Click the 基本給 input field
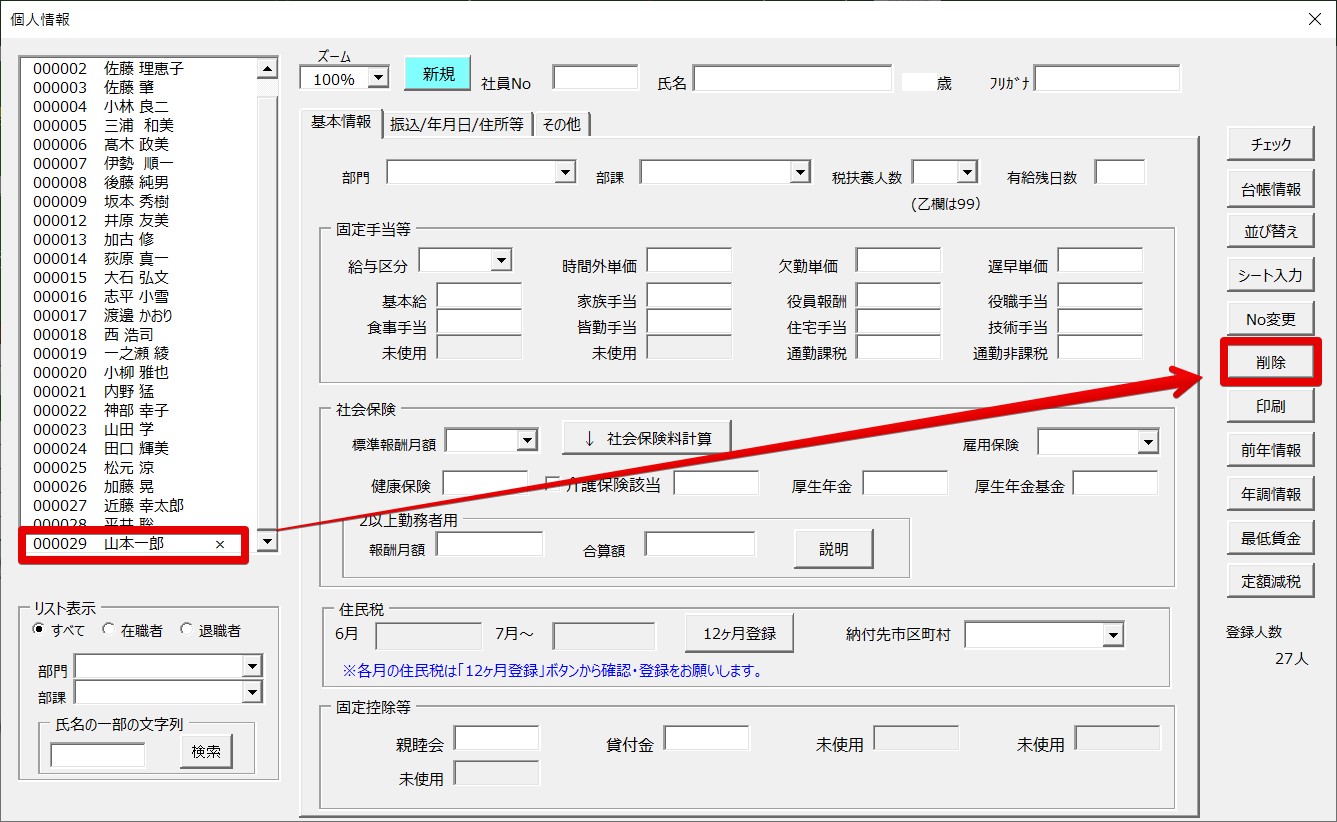 click(479, 296)
